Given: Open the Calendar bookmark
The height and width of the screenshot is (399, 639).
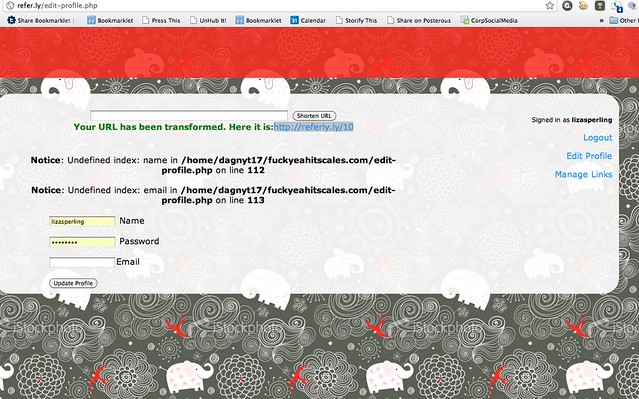Looking at the screenshot, I should tap(308, 20).
